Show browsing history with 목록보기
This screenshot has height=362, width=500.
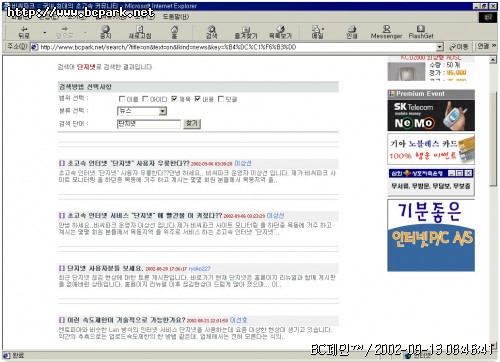(x=280, y=32)
